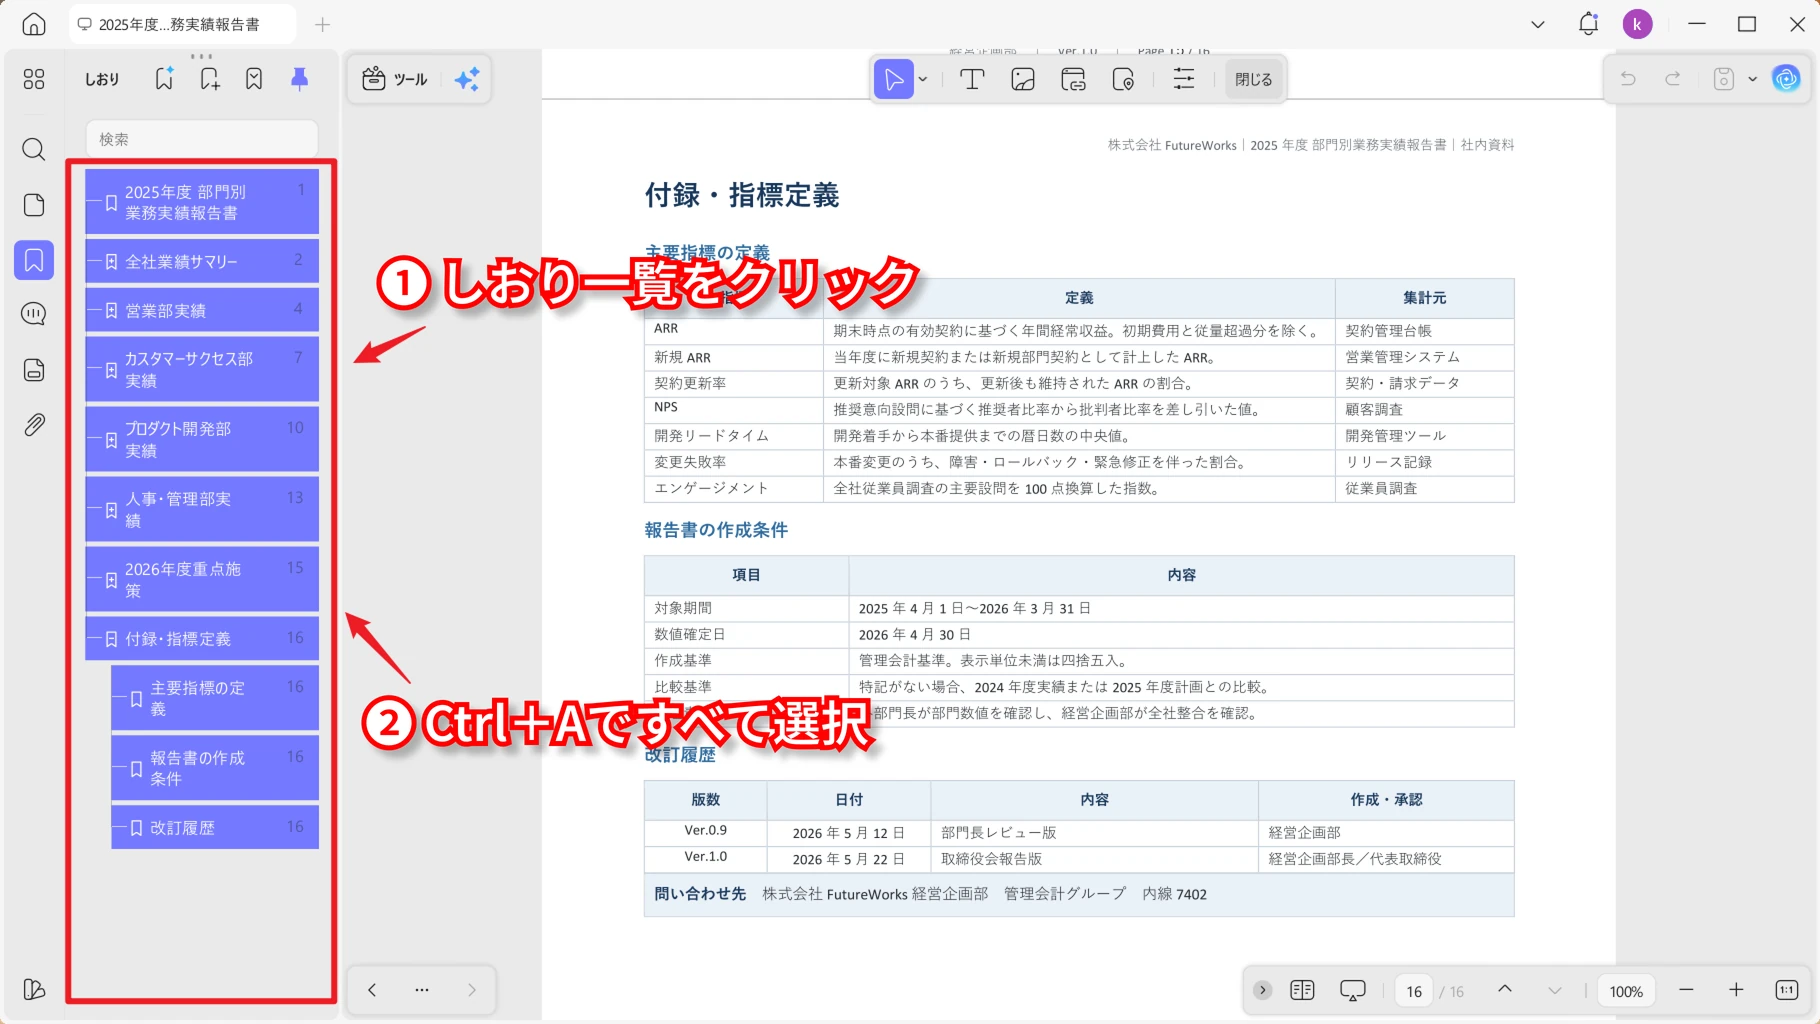Select the 改訂履歴 bookmark

215,827
